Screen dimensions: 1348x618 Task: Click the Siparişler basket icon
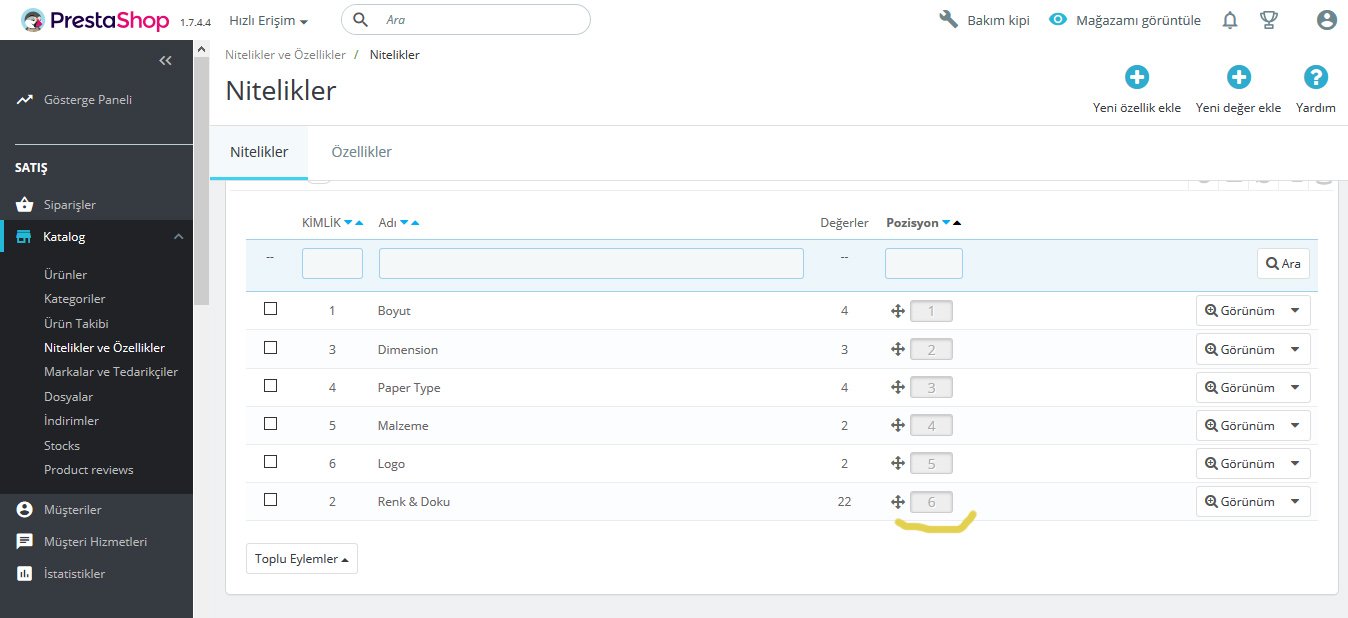point(25,204)
